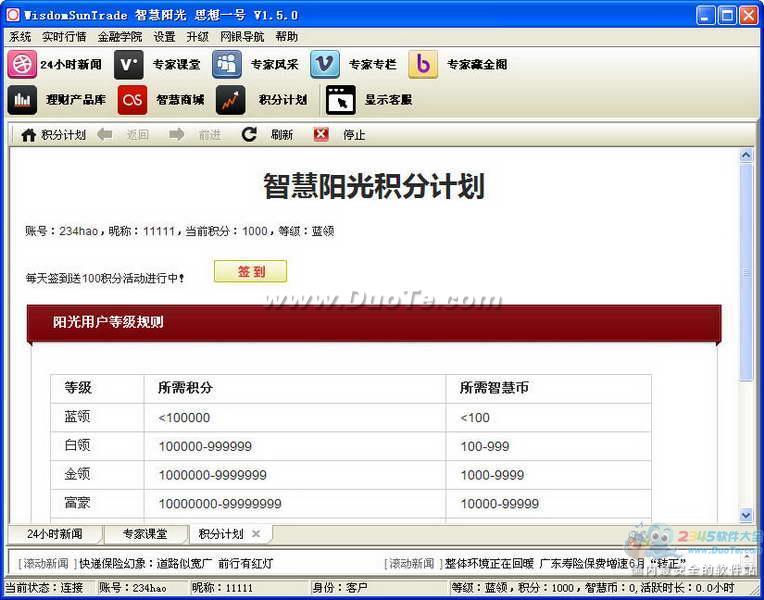Viewport: 764px width, 600px height.
Task: Click the 专家课堂 icon
Action: pos(128,65)
